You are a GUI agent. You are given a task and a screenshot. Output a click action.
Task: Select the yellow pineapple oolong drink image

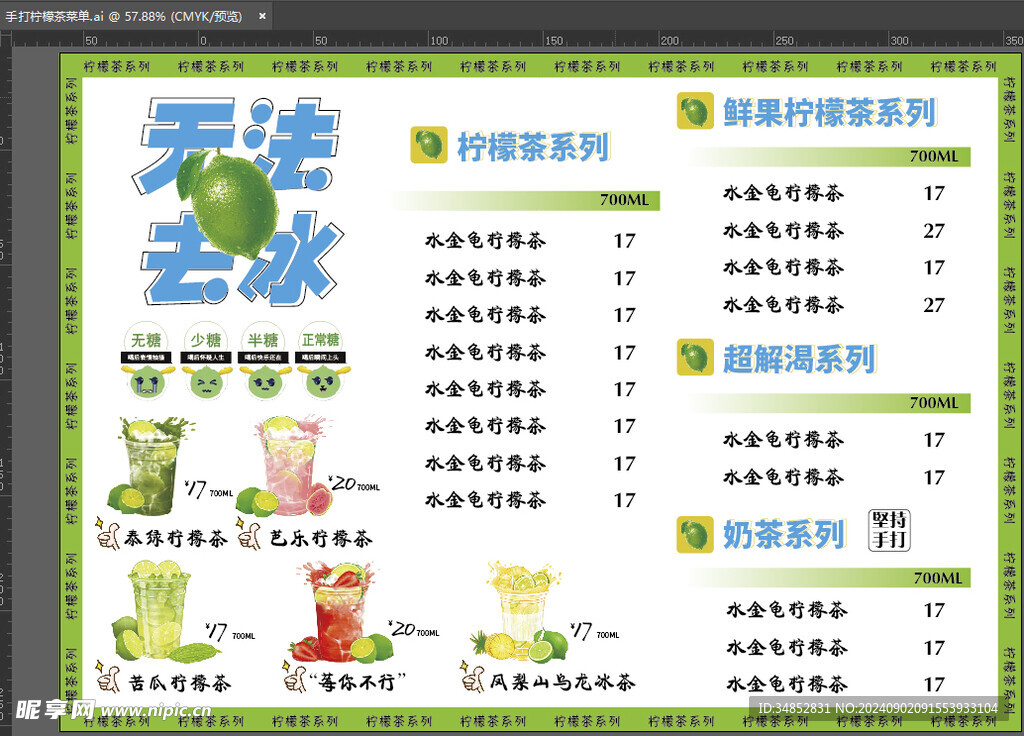click(x=520, y=610)
